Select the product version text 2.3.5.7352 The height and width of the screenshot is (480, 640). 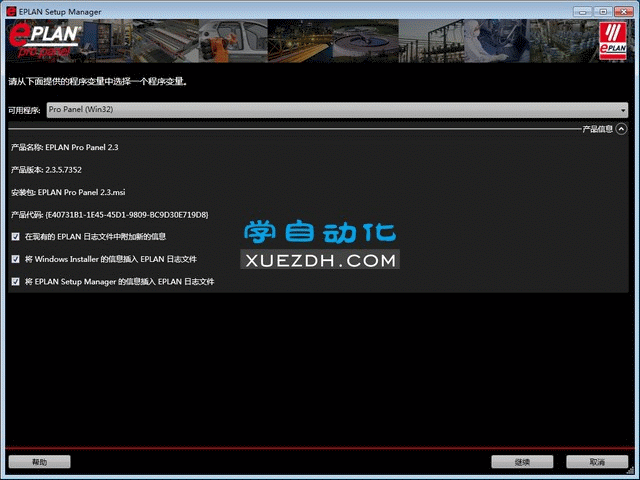(63, 170)
